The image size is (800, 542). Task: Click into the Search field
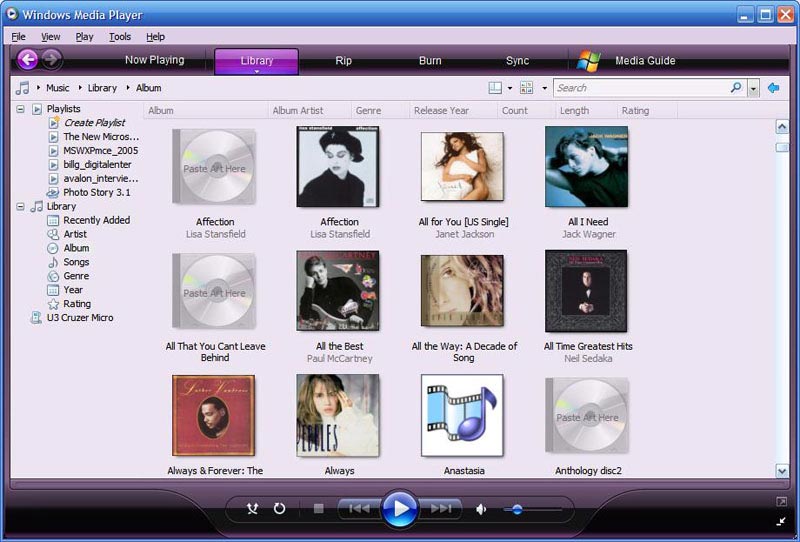[x=643, y=88]
